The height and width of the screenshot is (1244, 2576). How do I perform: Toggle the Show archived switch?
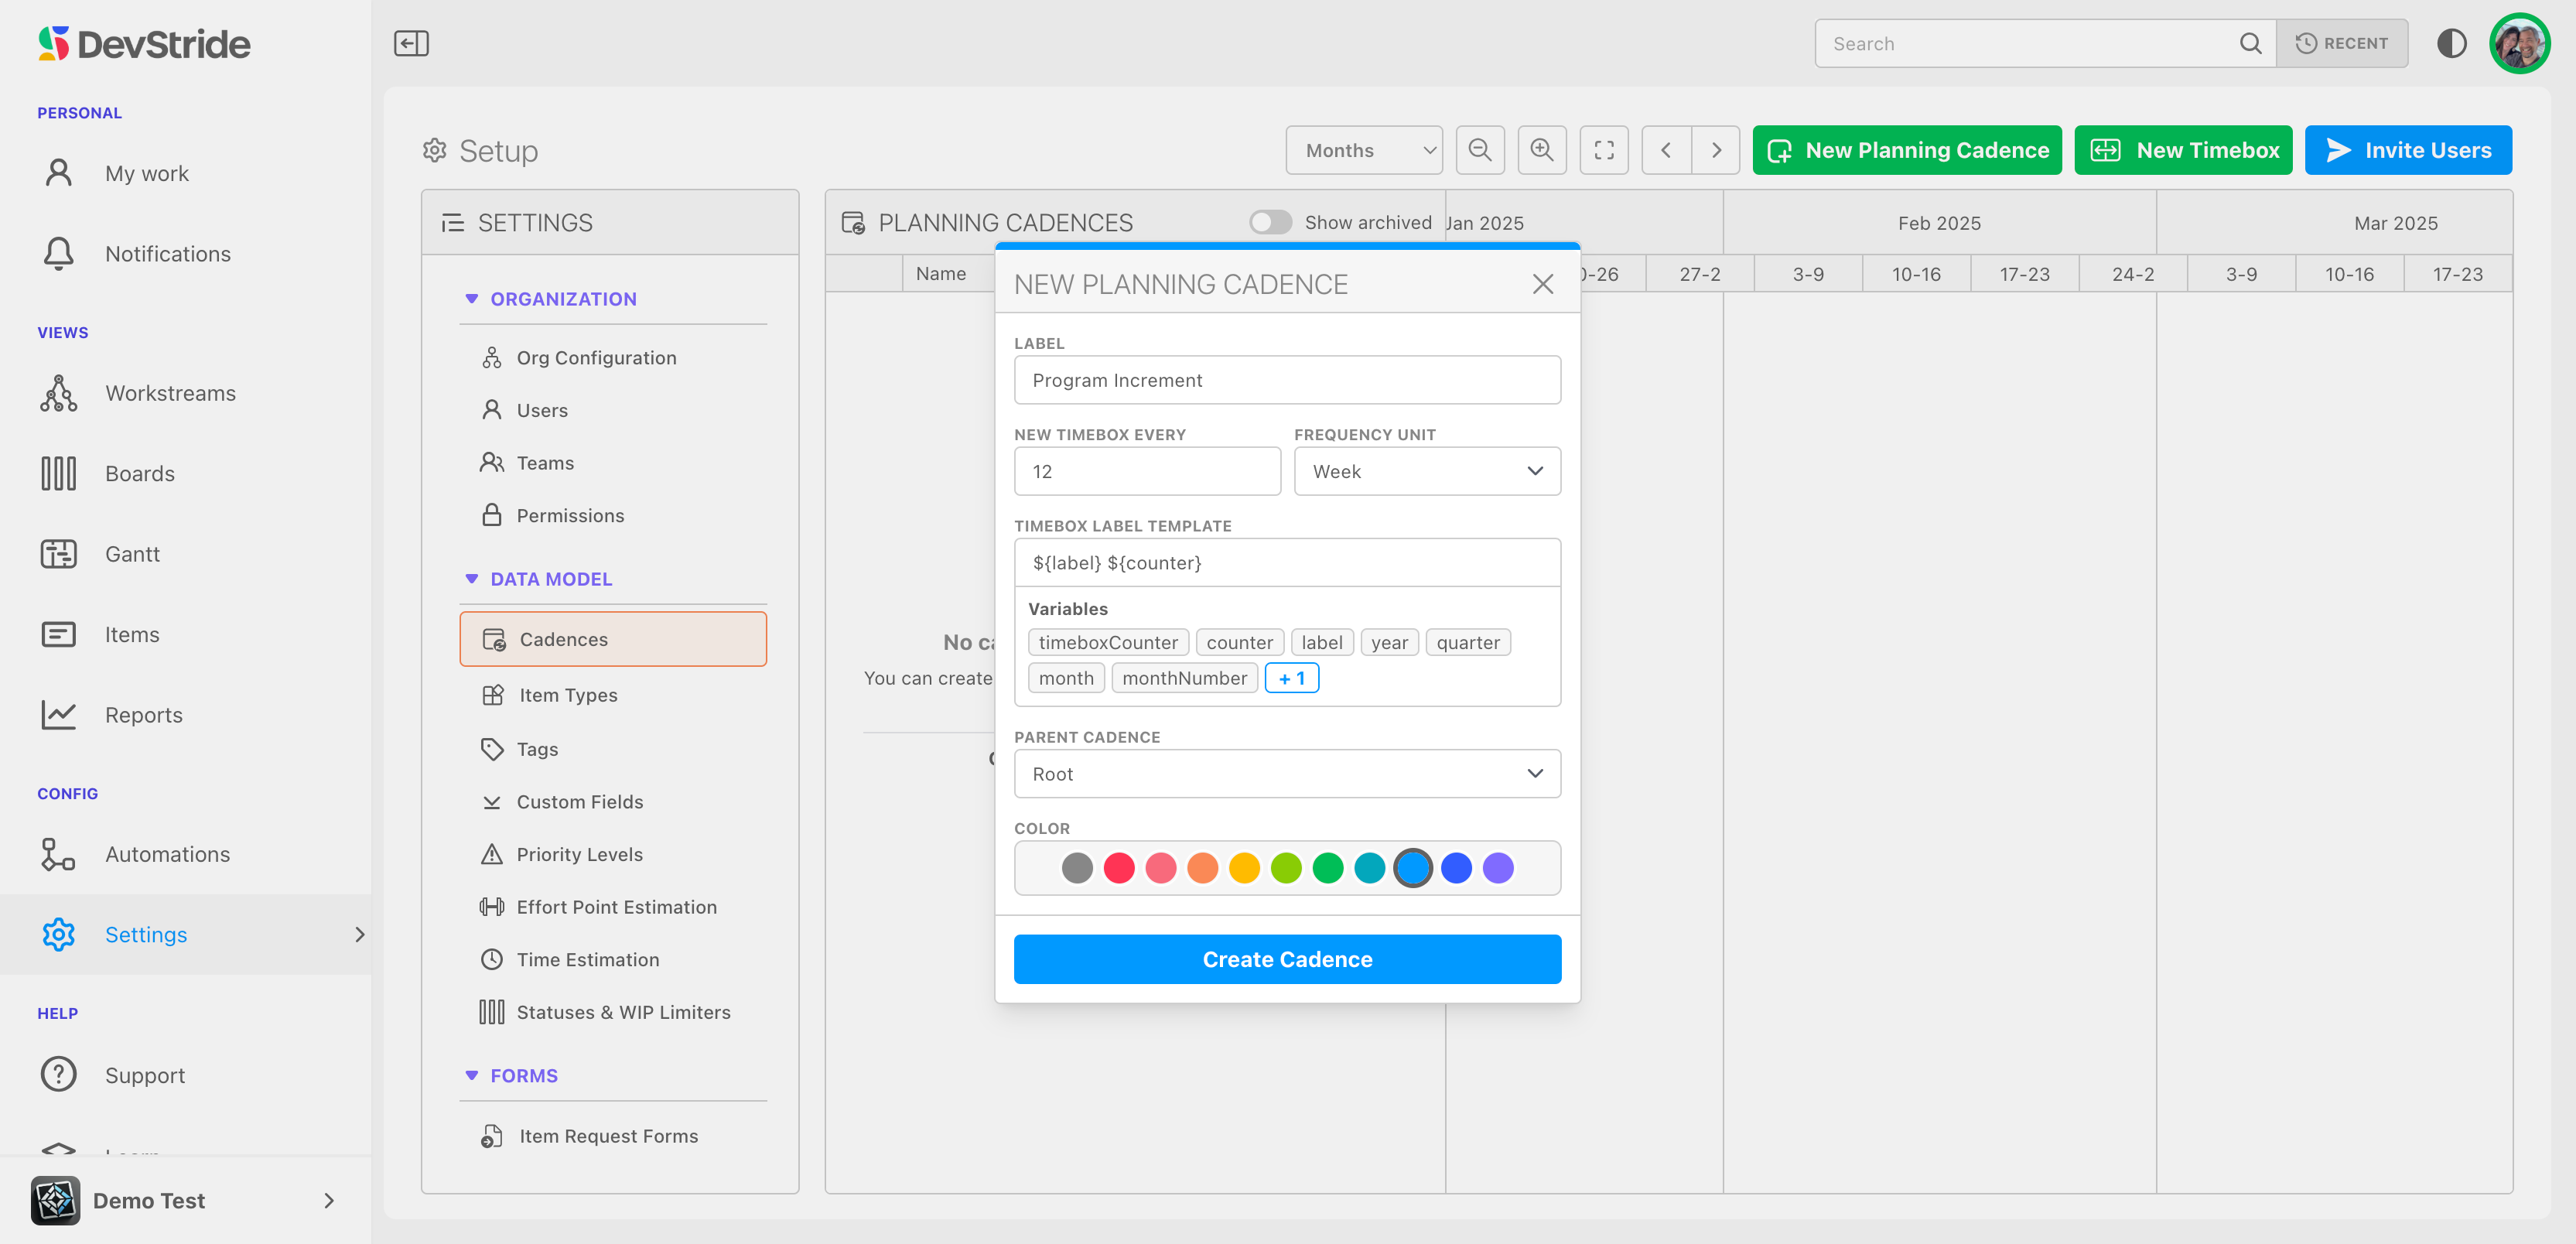coord(1270,222)
